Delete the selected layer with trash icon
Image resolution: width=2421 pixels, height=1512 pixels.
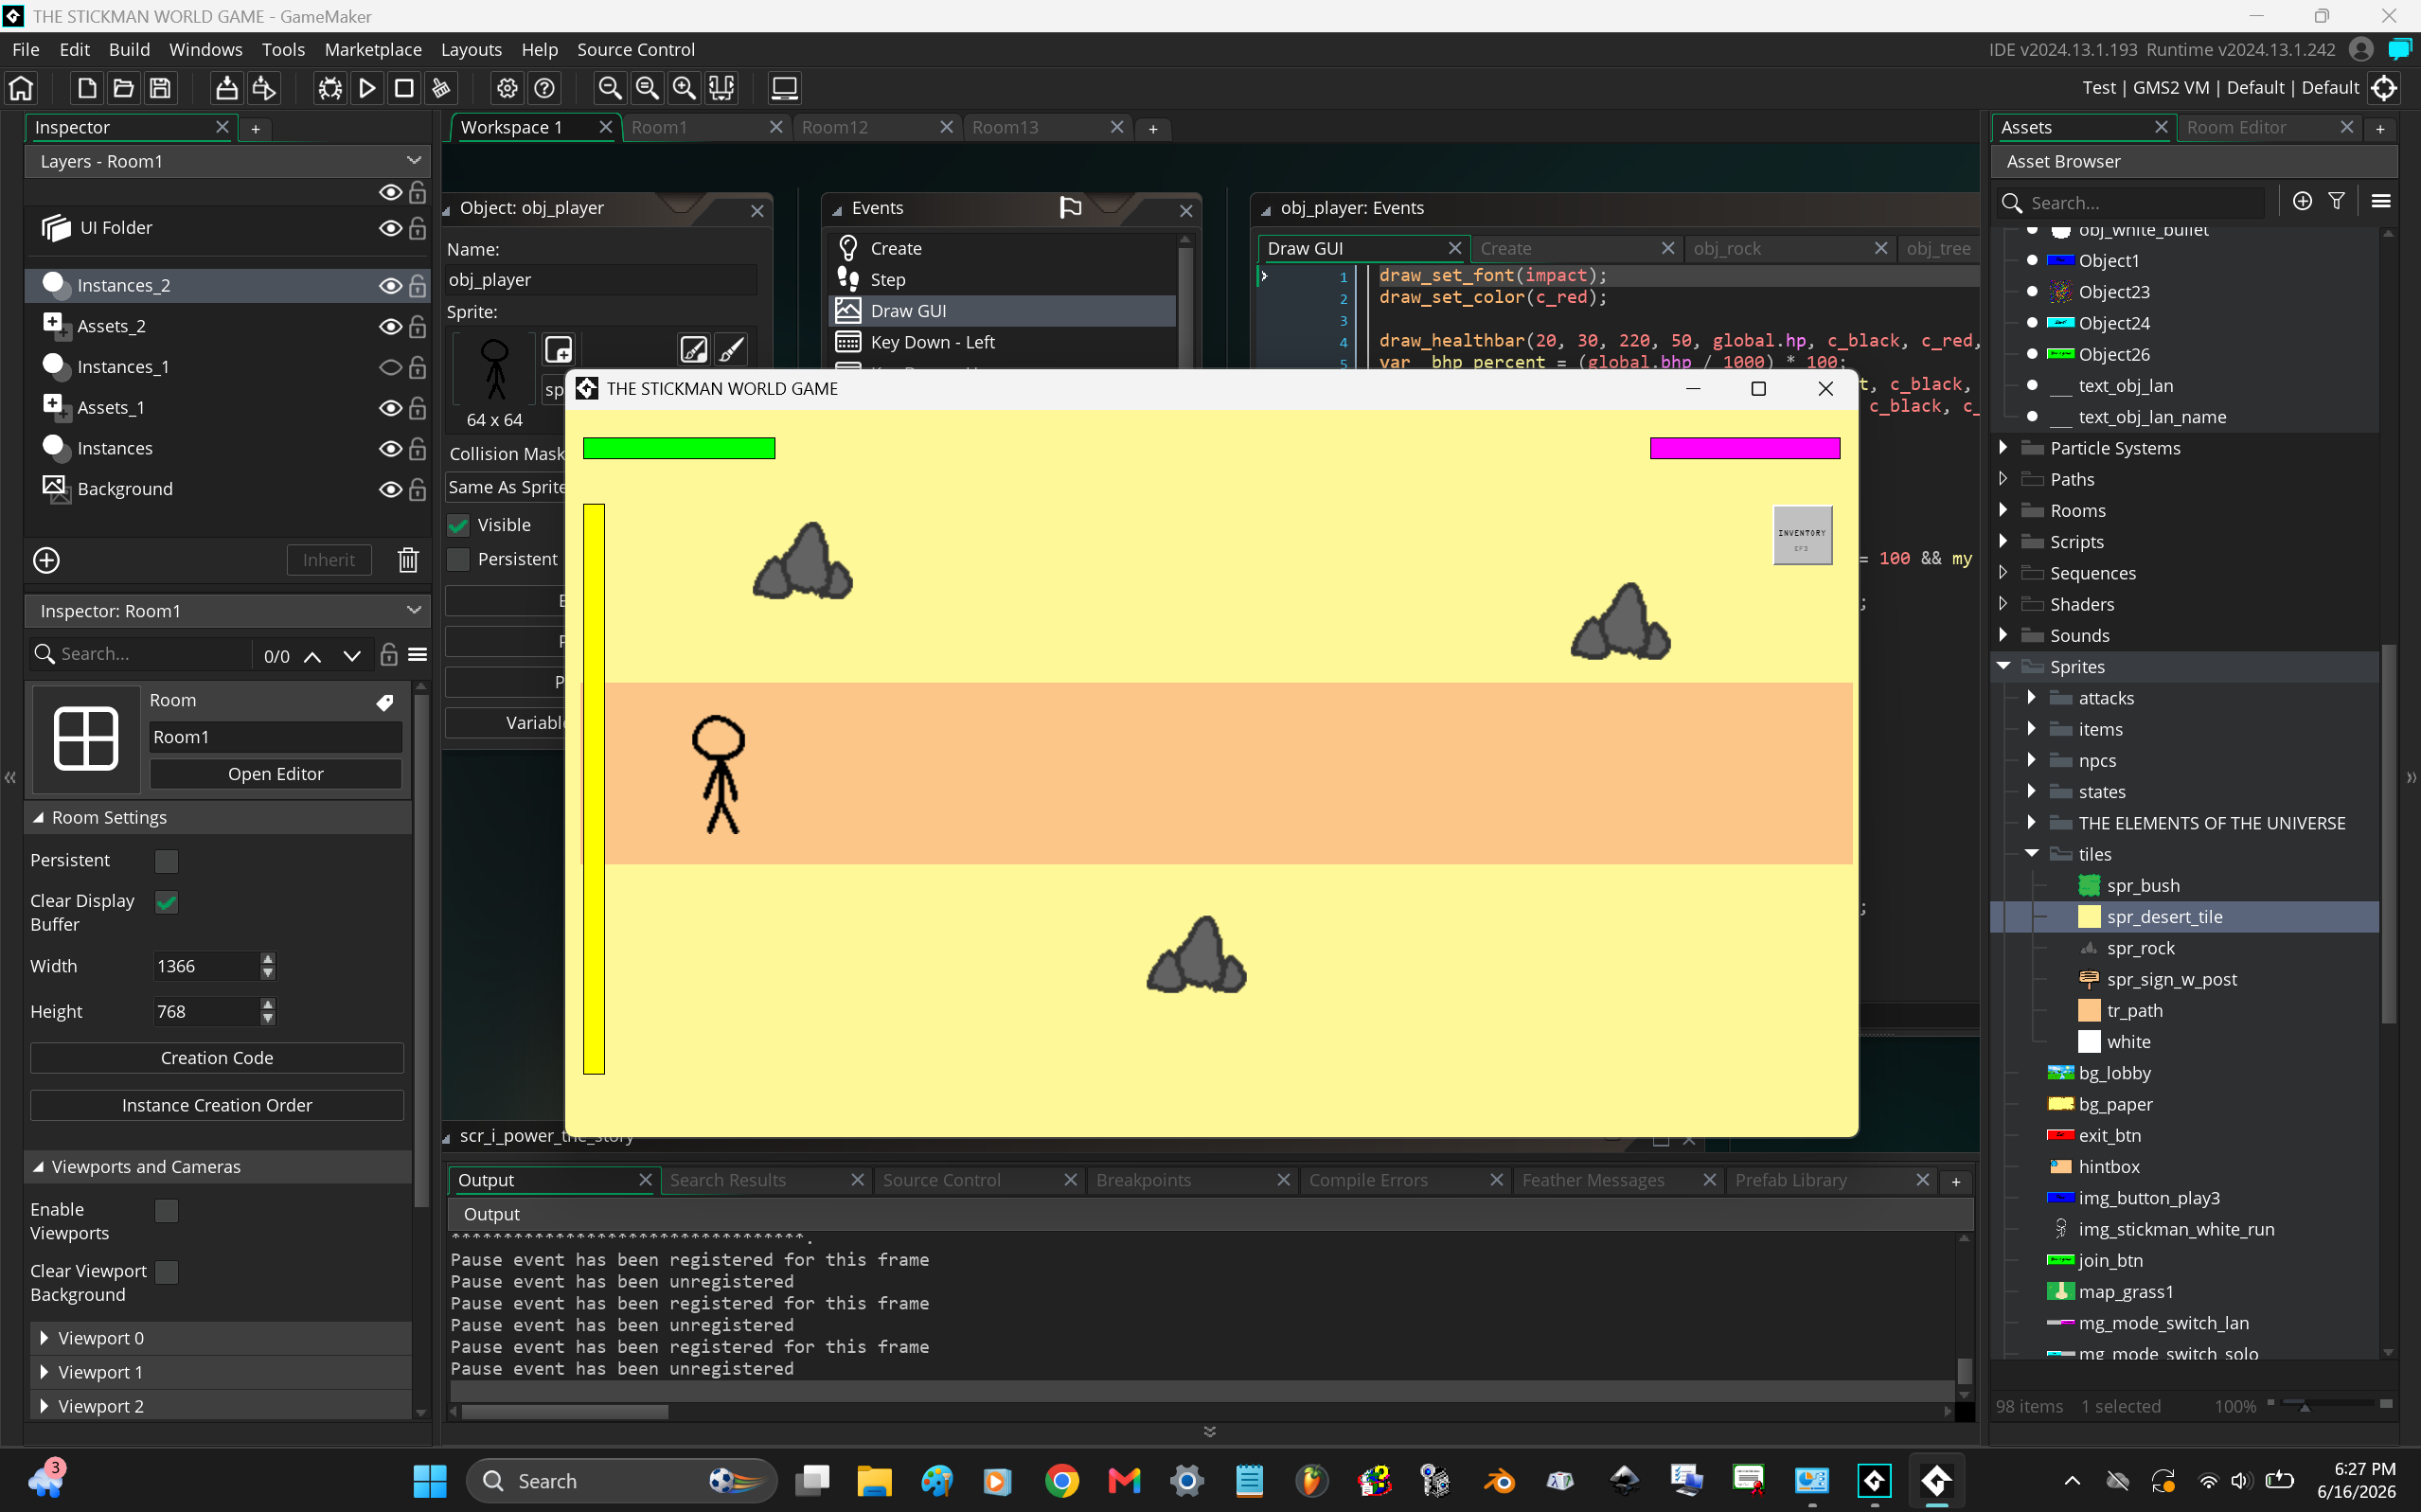(408, 560)
